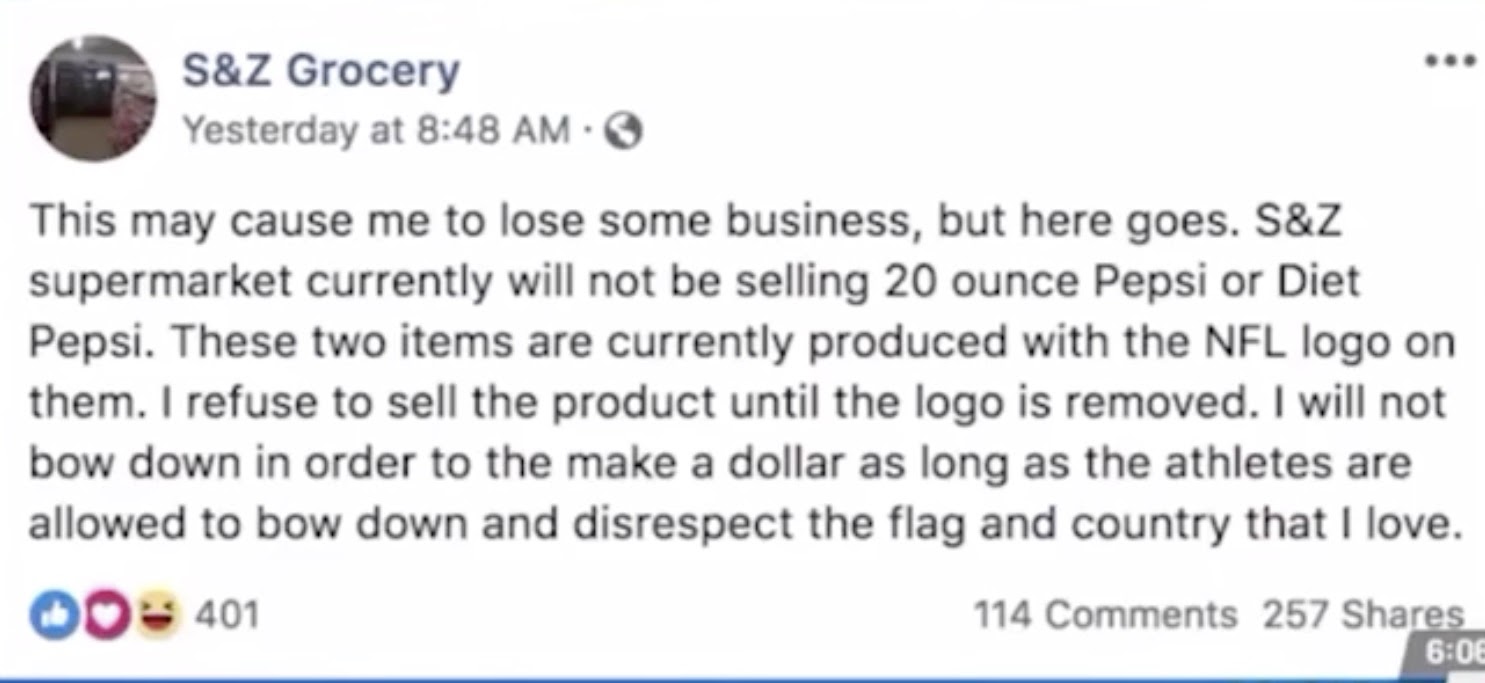Screen dimensions: 1485x683
Task: Click the blue video progress bar
Action: (700, 677)
